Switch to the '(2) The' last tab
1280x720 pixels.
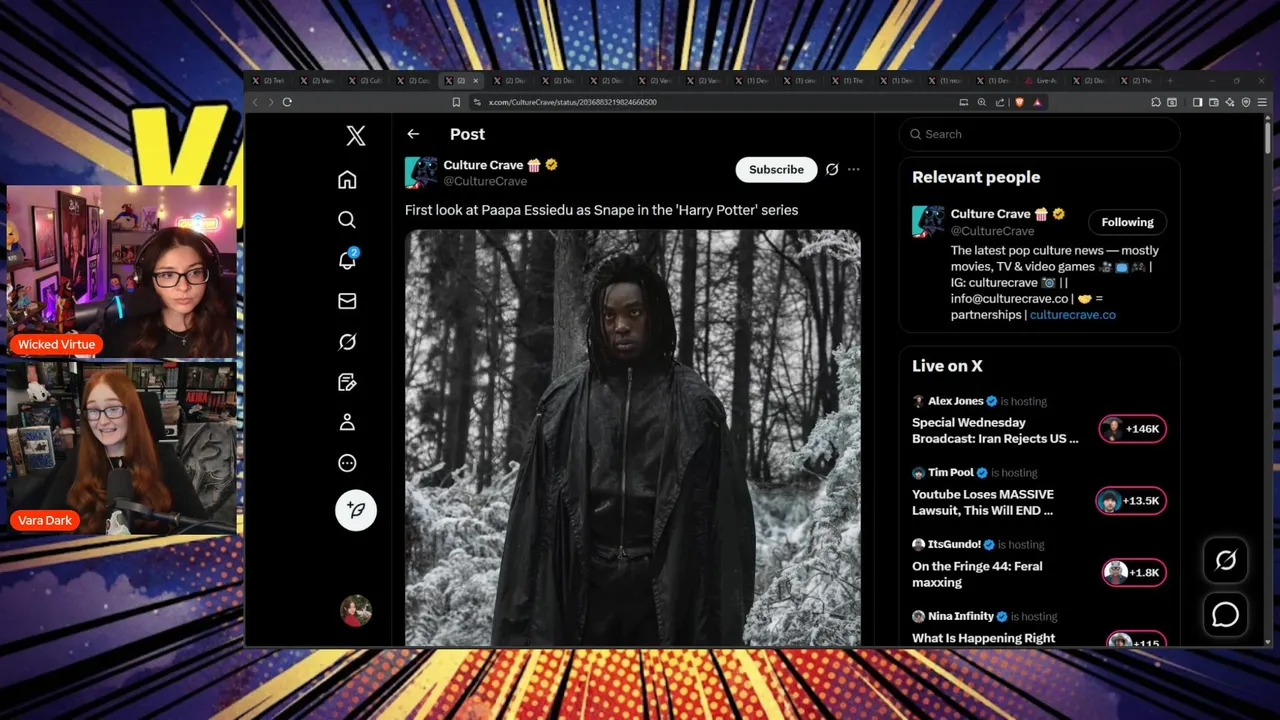pyautogui.click(x=1140, y=81)
